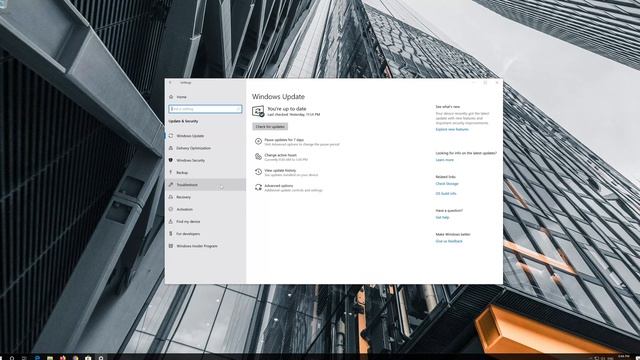Screen dimensions: 640x360
Task: Click View update history title text
Action: click(x=280, y=170)
